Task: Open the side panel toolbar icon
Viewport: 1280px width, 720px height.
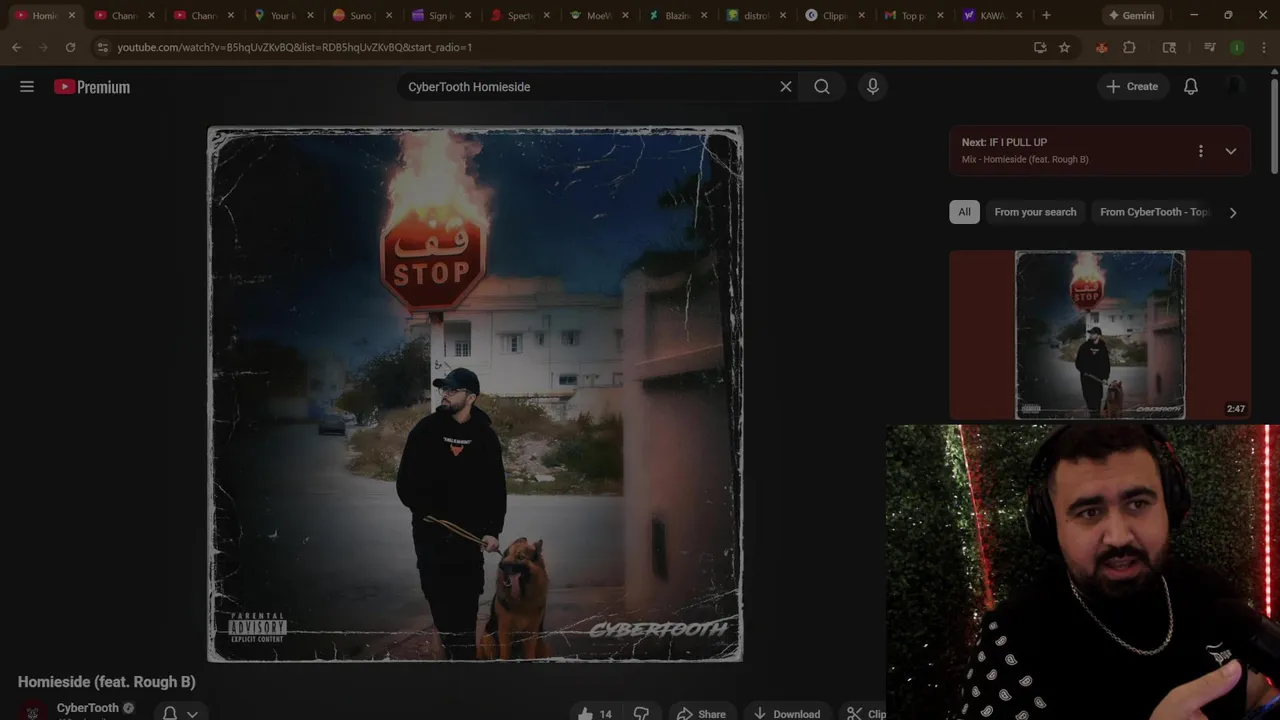Action: pyautogui.click(x=1169, y=47)
